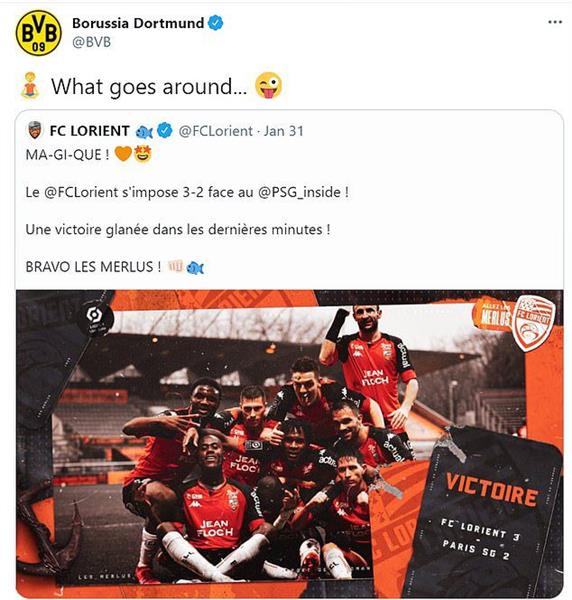Click the meditating person emoji

coord(30,85)
